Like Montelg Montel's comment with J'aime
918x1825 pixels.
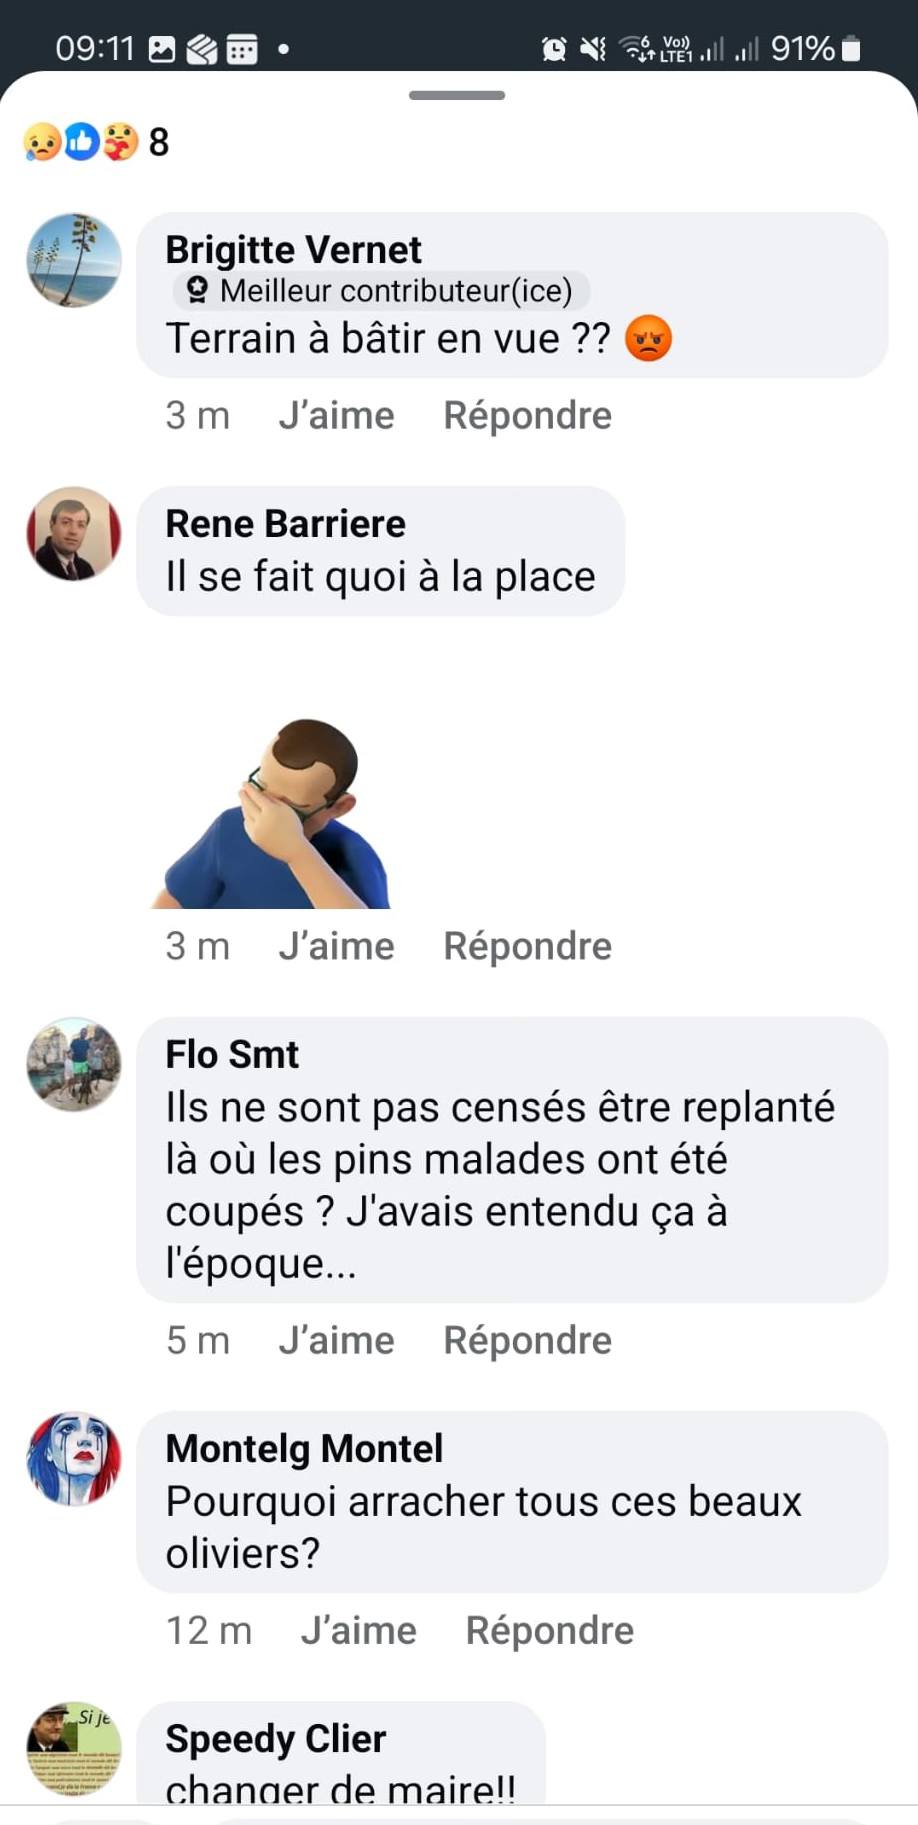pos(358,1630)
